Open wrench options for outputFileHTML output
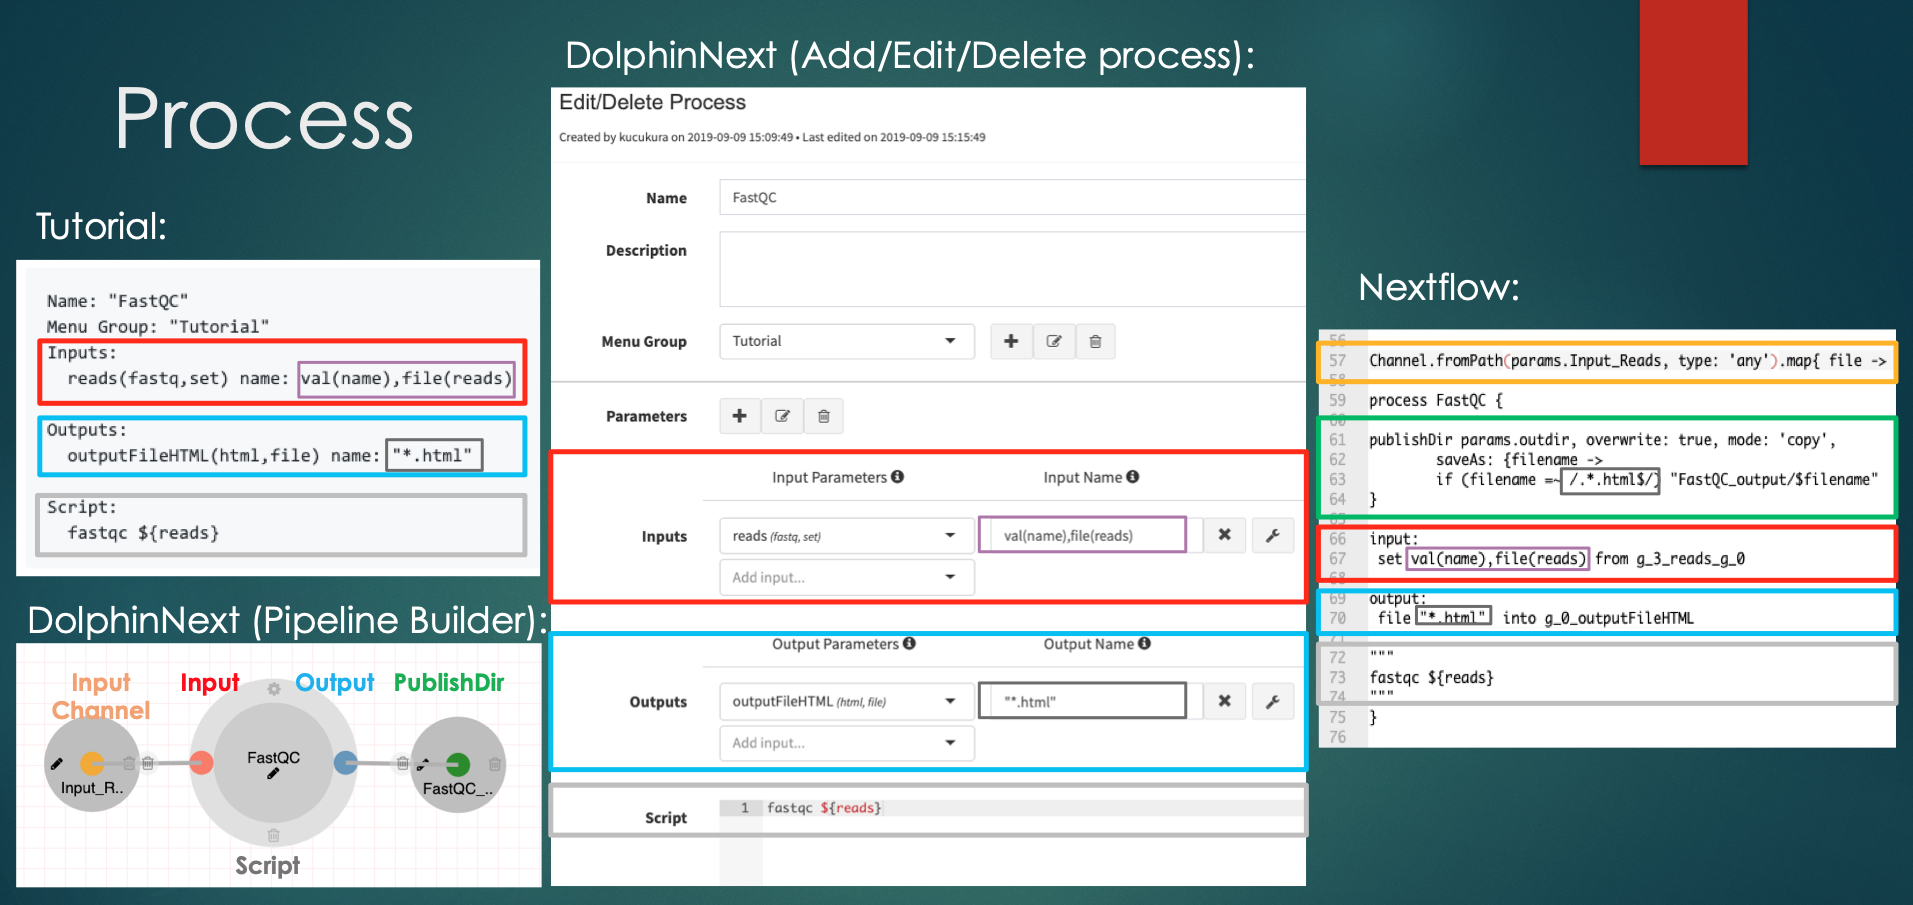The width and height of the screenshot is (1913, 905). point(1272,701)
